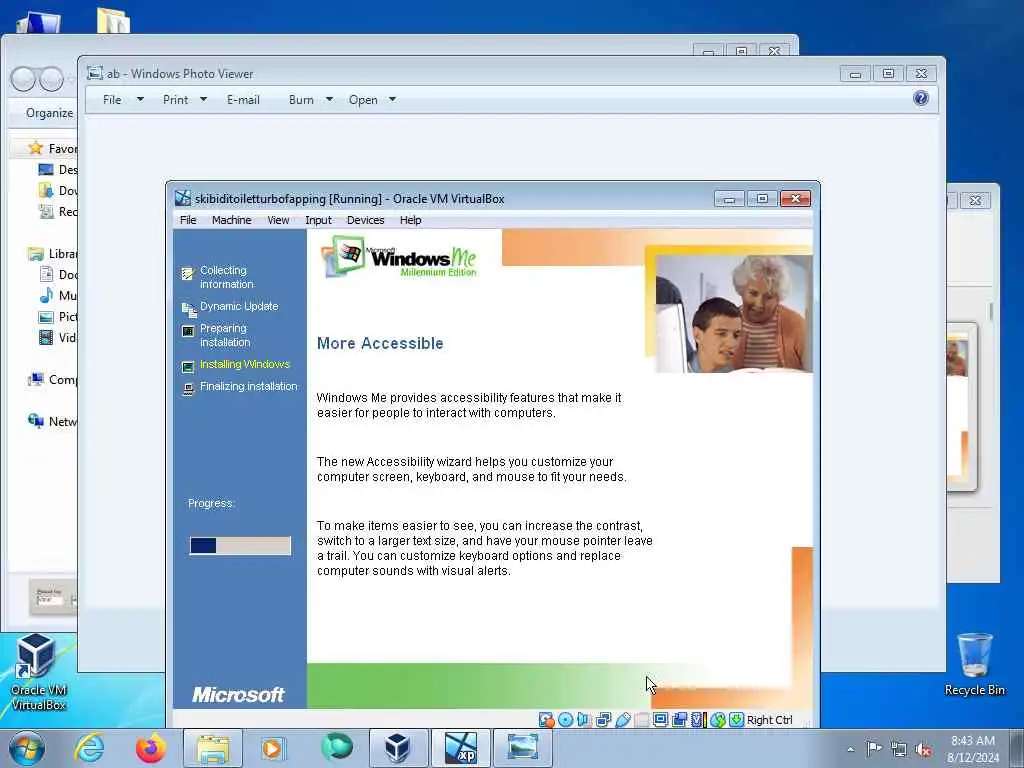This screenshot has width=1024, height=768.
Task: Click the display monitor icon in VirtualBox status bar
Action: coord(660,720)
